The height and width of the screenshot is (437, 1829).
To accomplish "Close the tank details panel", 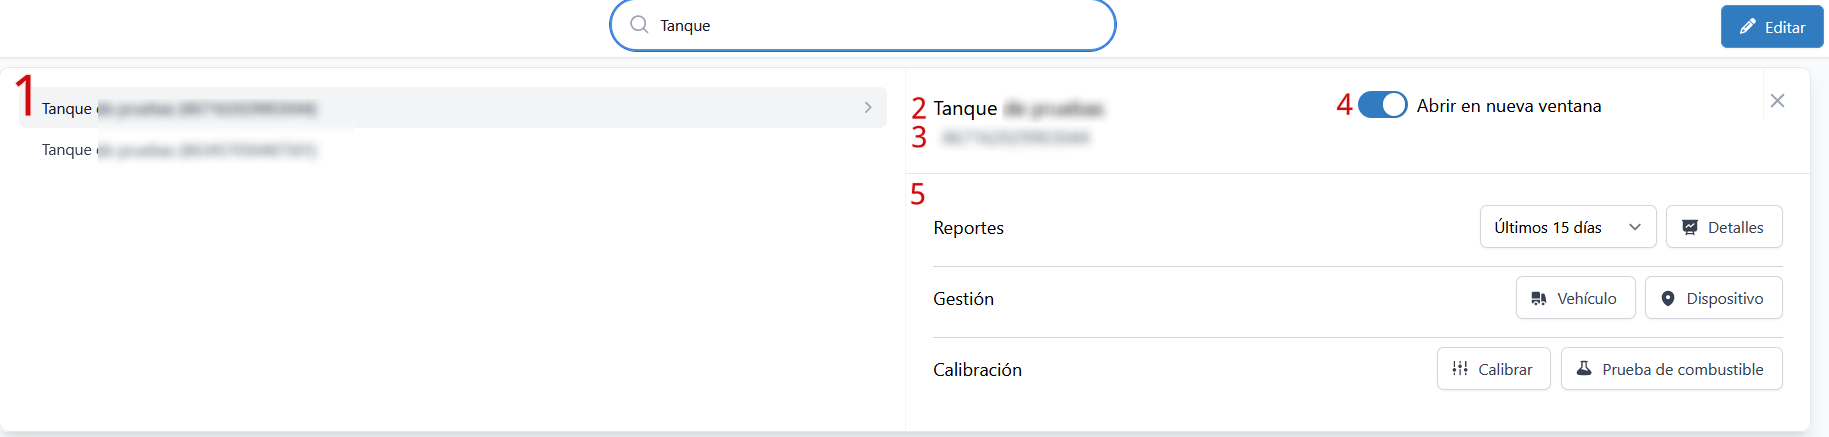I will point(1777,101).
